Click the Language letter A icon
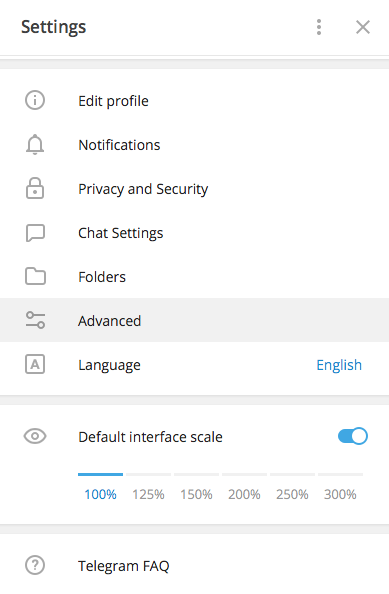This screenshot has height=594, width=389. coord(35,364)
